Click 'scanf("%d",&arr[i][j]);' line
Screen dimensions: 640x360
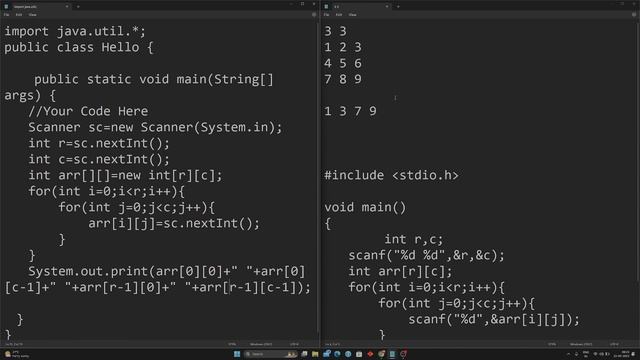click(494, 319)
